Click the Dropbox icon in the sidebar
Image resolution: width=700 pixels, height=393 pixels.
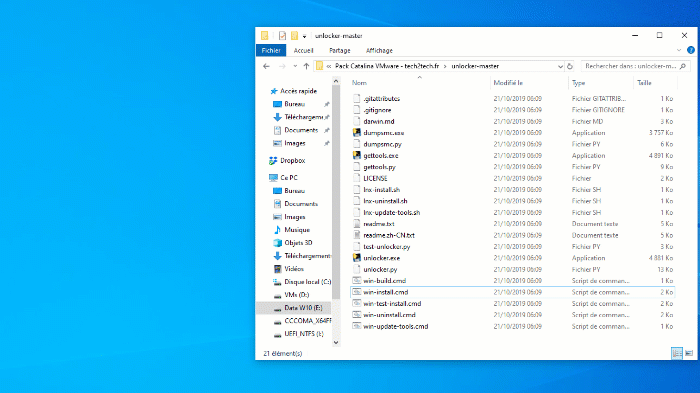click(273, 160)
